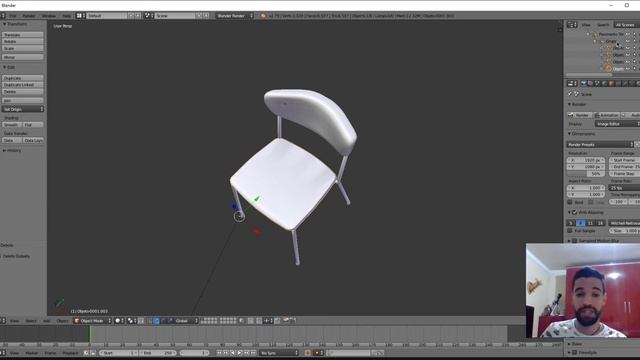Open the 3D viewport Select menu
640x360 pixels.
pyautogui.click(x=31, y=321)
